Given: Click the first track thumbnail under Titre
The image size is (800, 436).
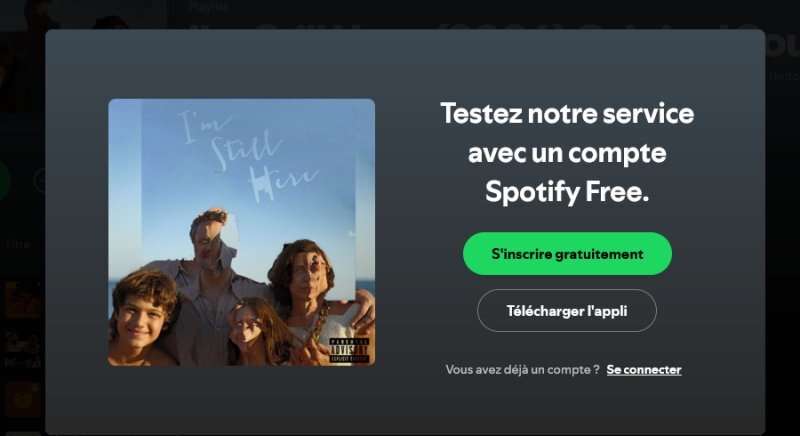Looking at the screenshot, I should 22,299.
